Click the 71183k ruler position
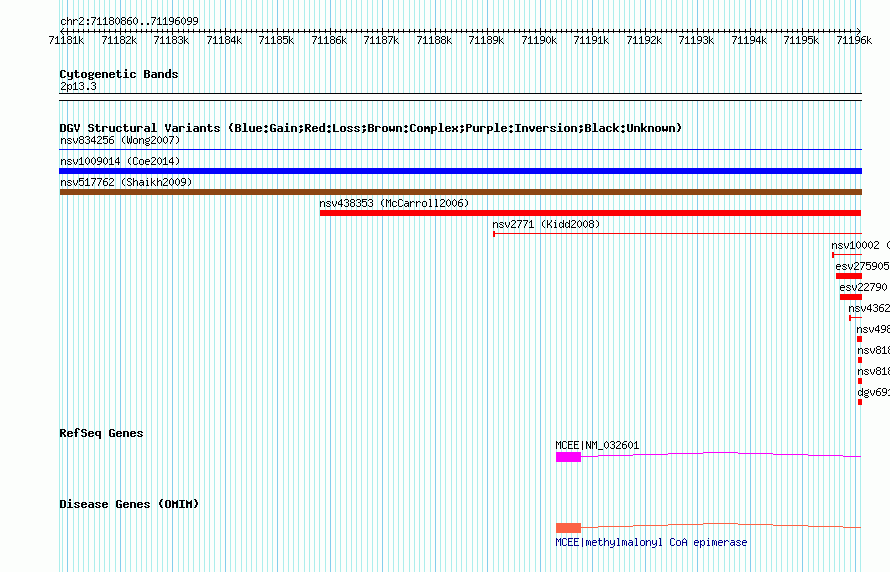Screen dimensions: 890x572 tap(171, 40)
